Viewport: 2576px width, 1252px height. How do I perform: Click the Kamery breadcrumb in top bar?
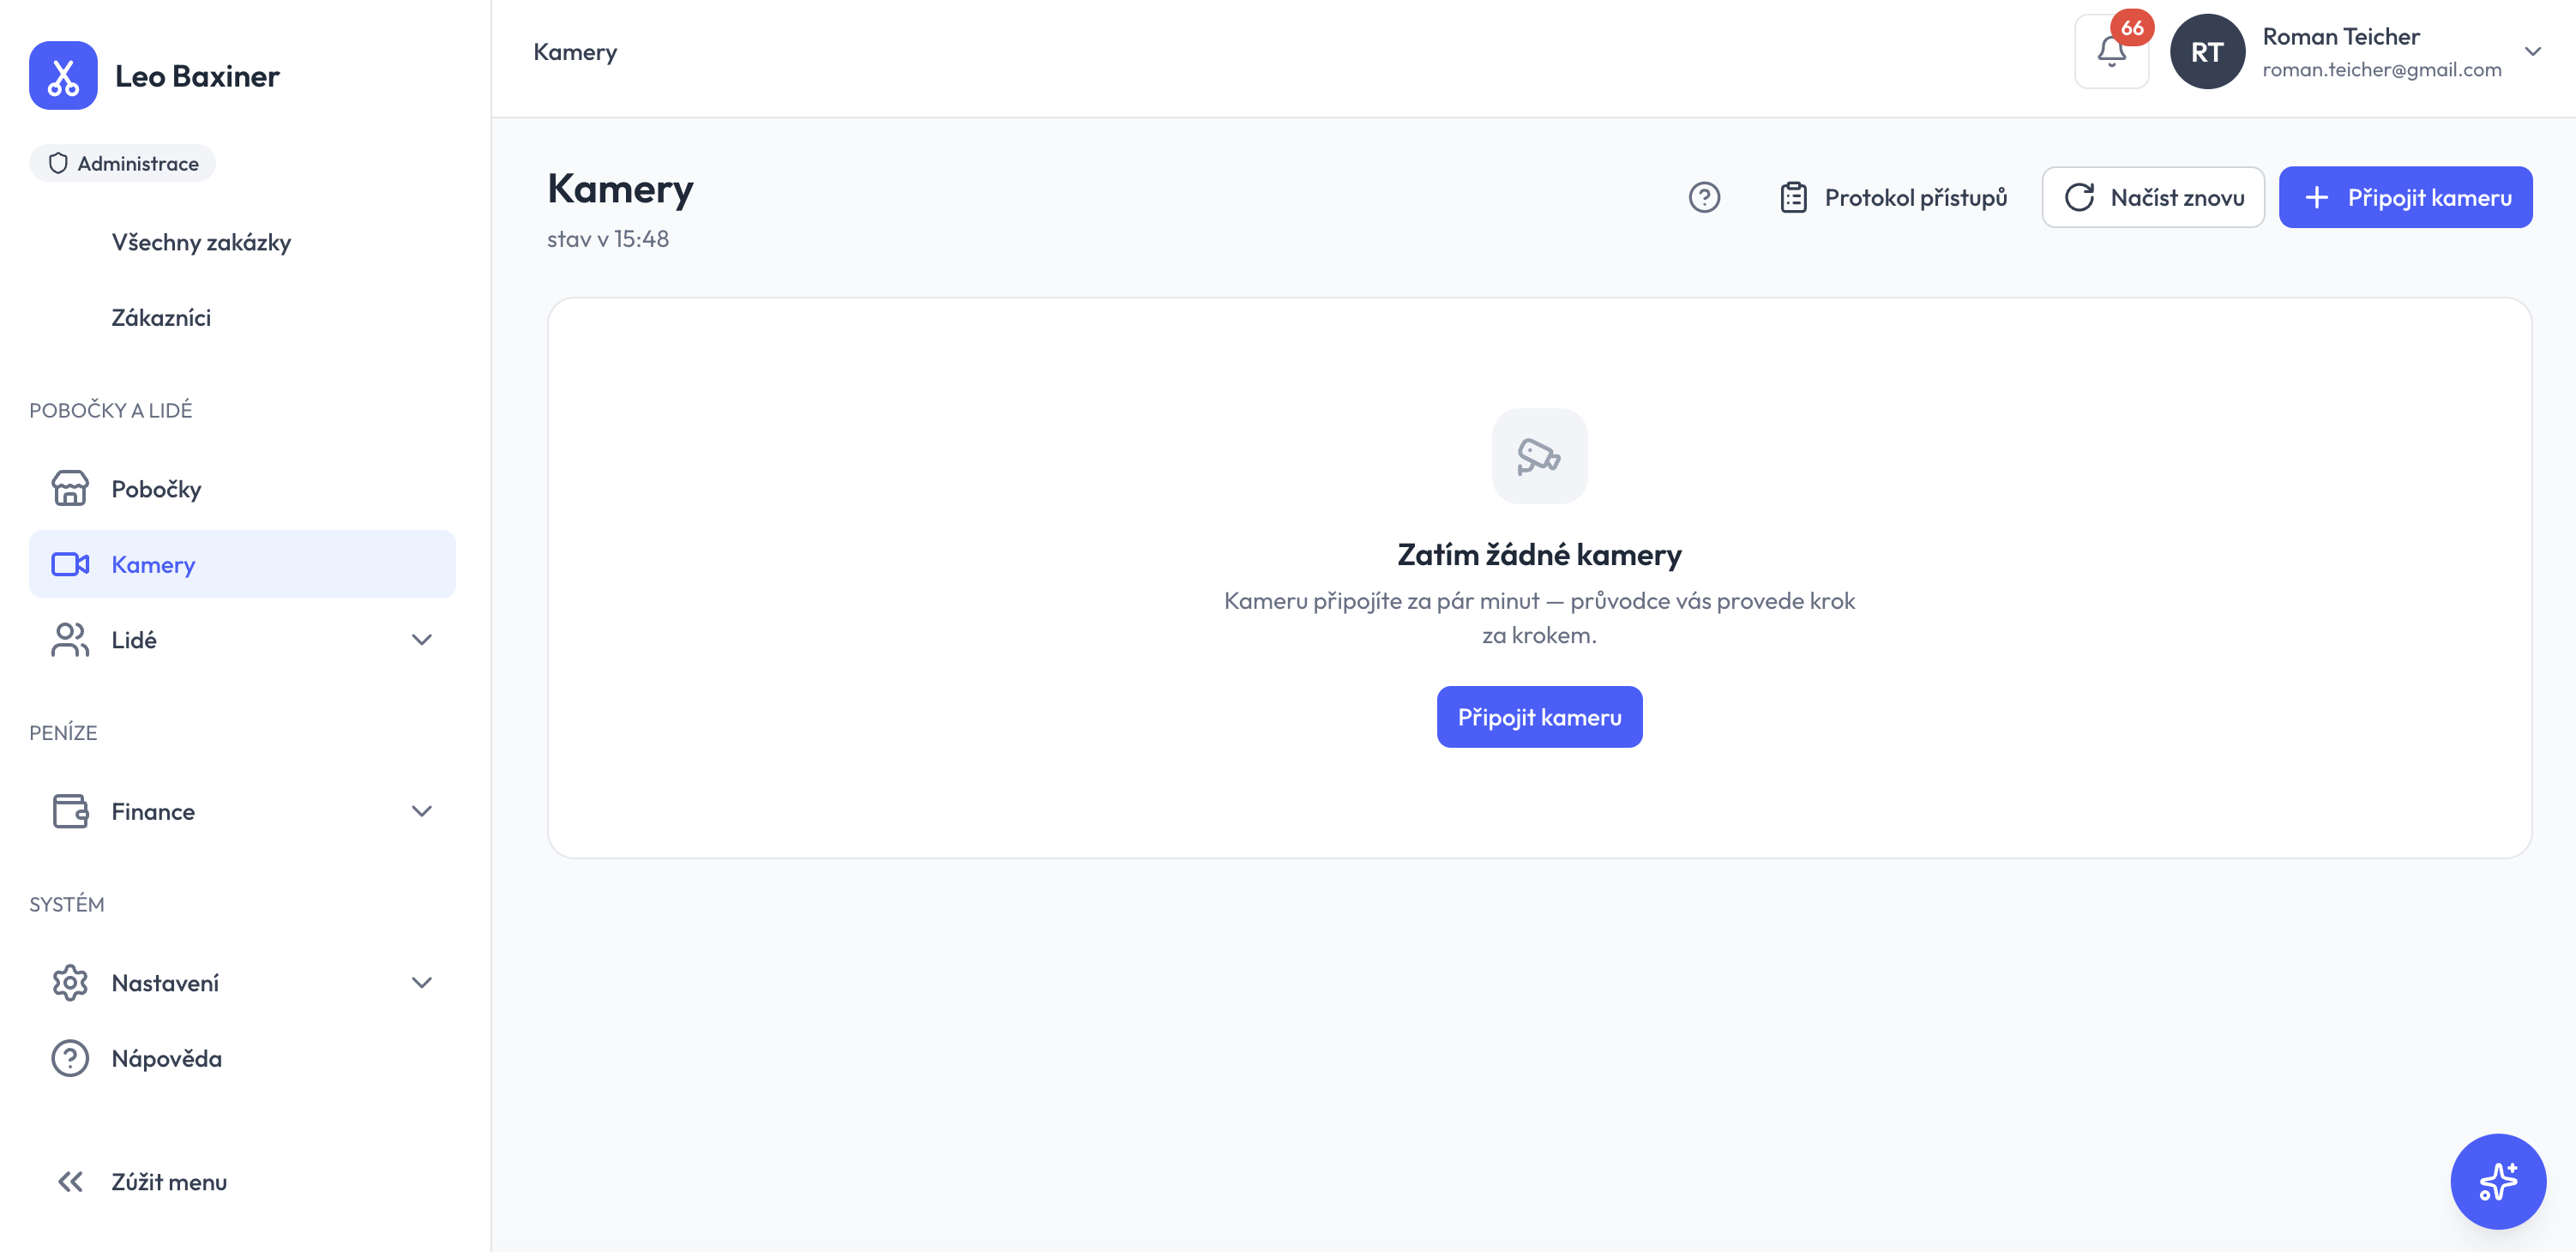tap(575, 52)
